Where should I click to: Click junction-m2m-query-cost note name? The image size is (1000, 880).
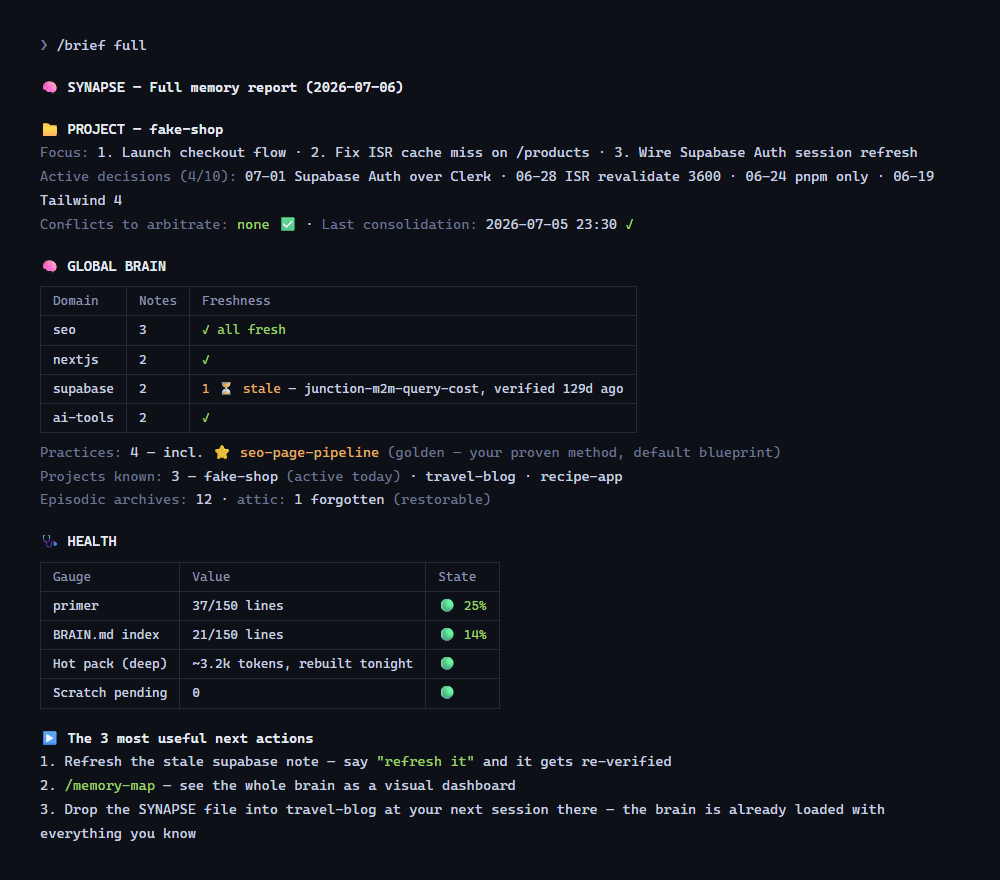(x=393, y=388)
